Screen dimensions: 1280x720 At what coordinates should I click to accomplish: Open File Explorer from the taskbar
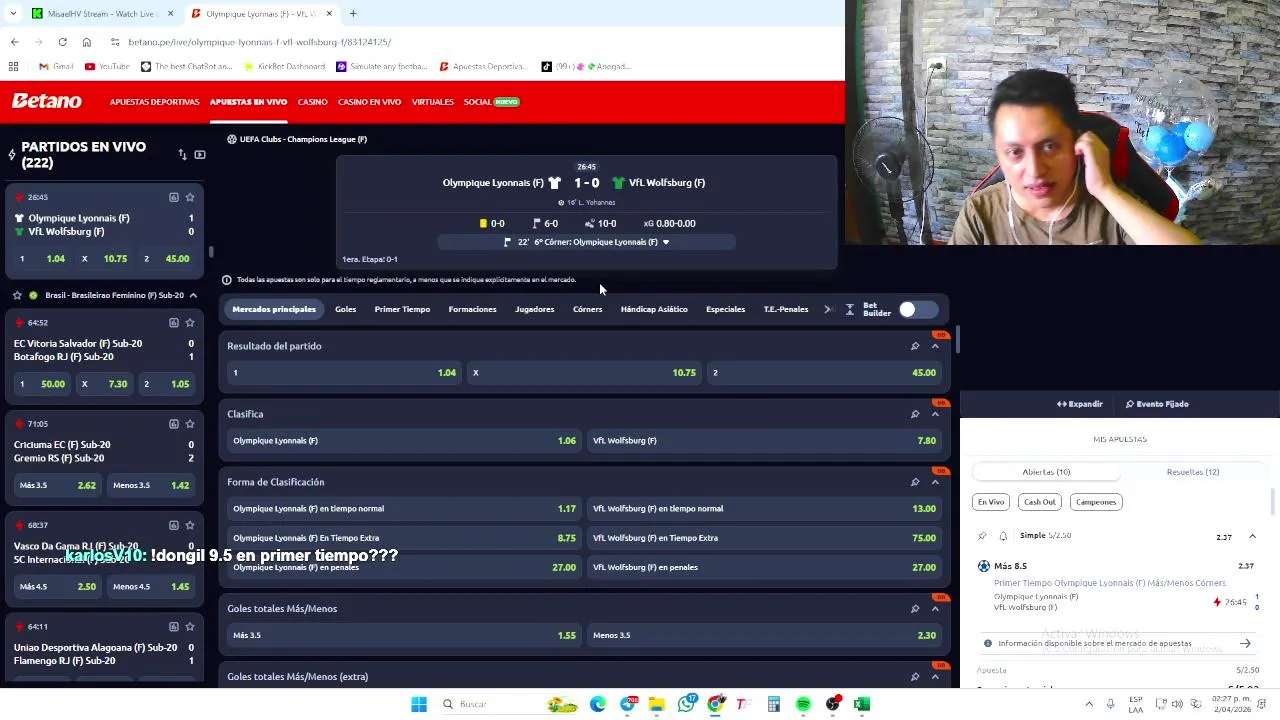(x=657, y=704)
